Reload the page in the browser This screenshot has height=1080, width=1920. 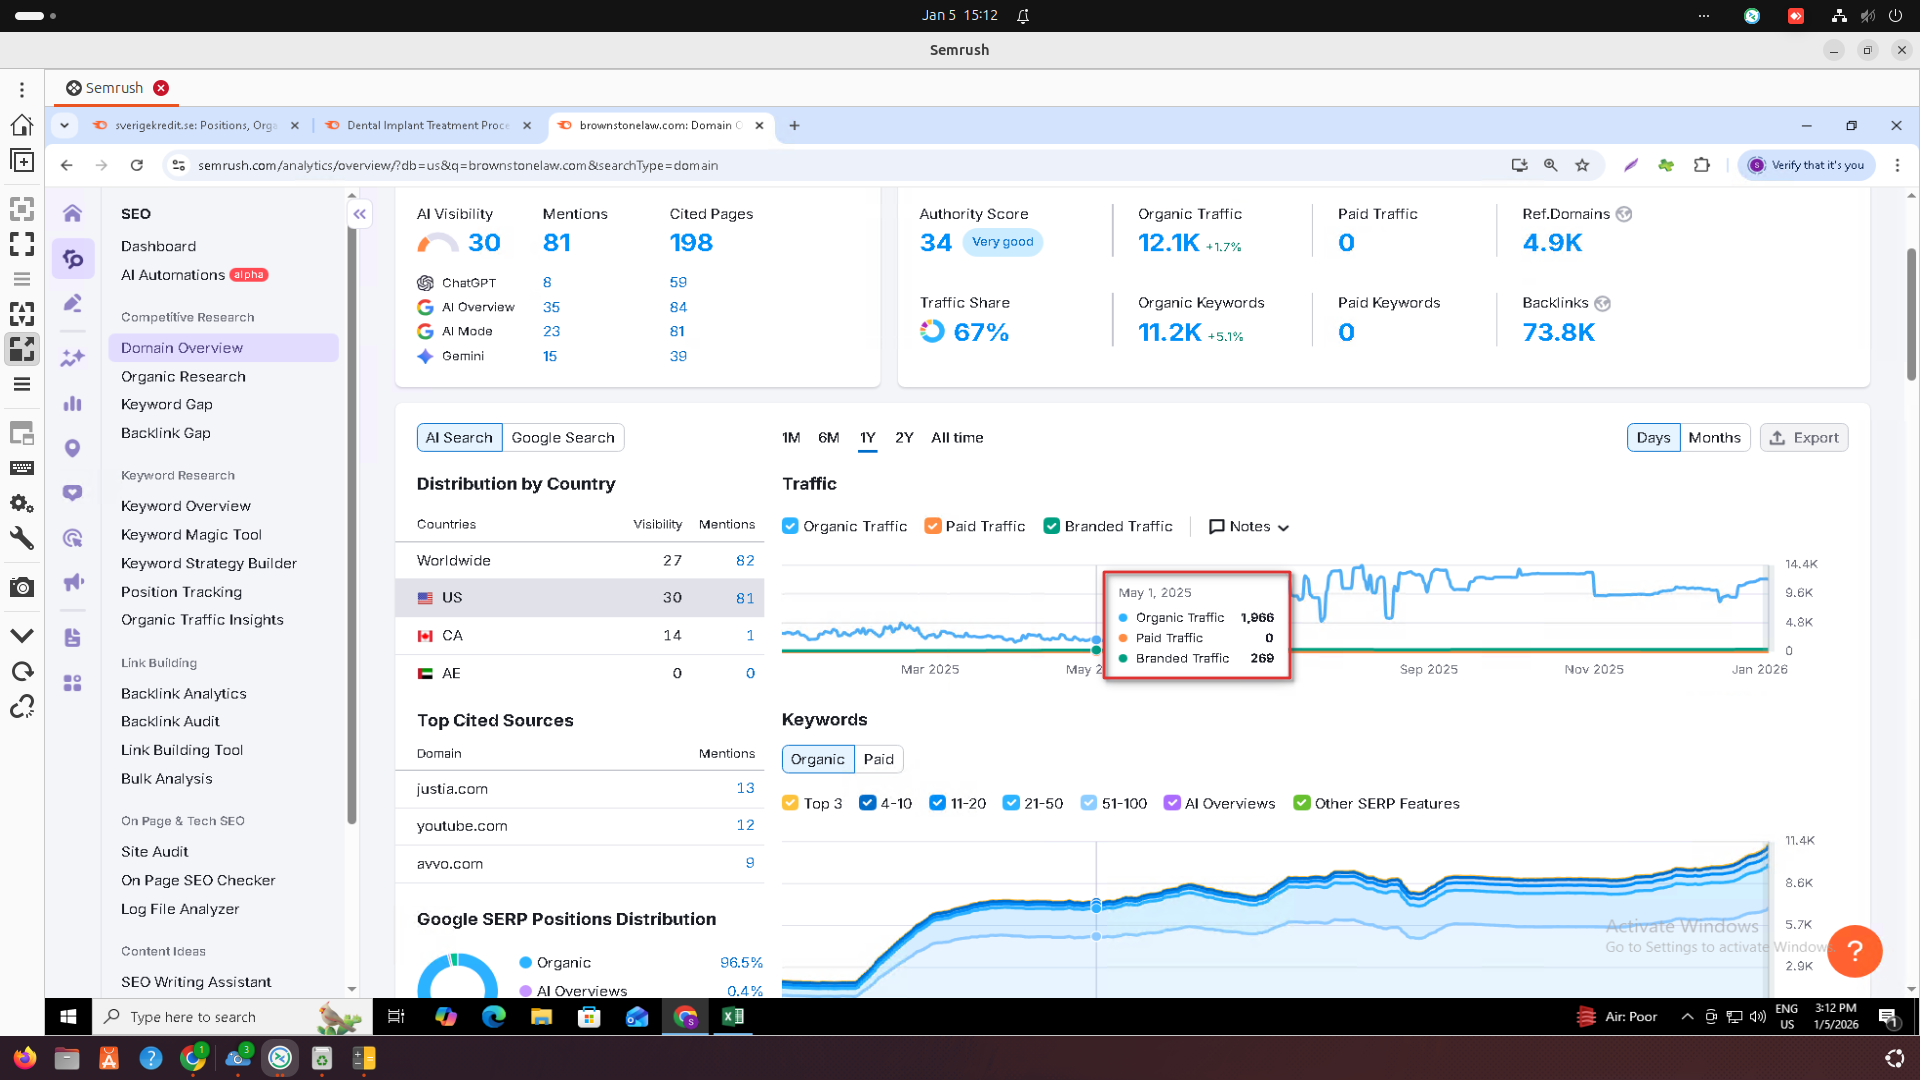[x=137, y=165]
